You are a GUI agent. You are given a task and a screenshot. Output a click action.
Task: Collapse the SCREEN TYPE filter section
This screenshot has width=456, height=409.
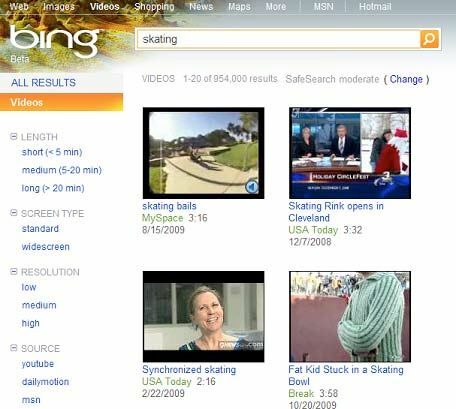pyautogui.click(x=14, y=213)
